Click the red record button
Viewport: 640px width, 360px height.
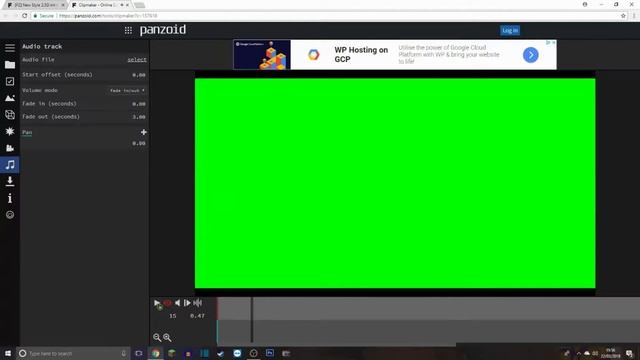167,303
